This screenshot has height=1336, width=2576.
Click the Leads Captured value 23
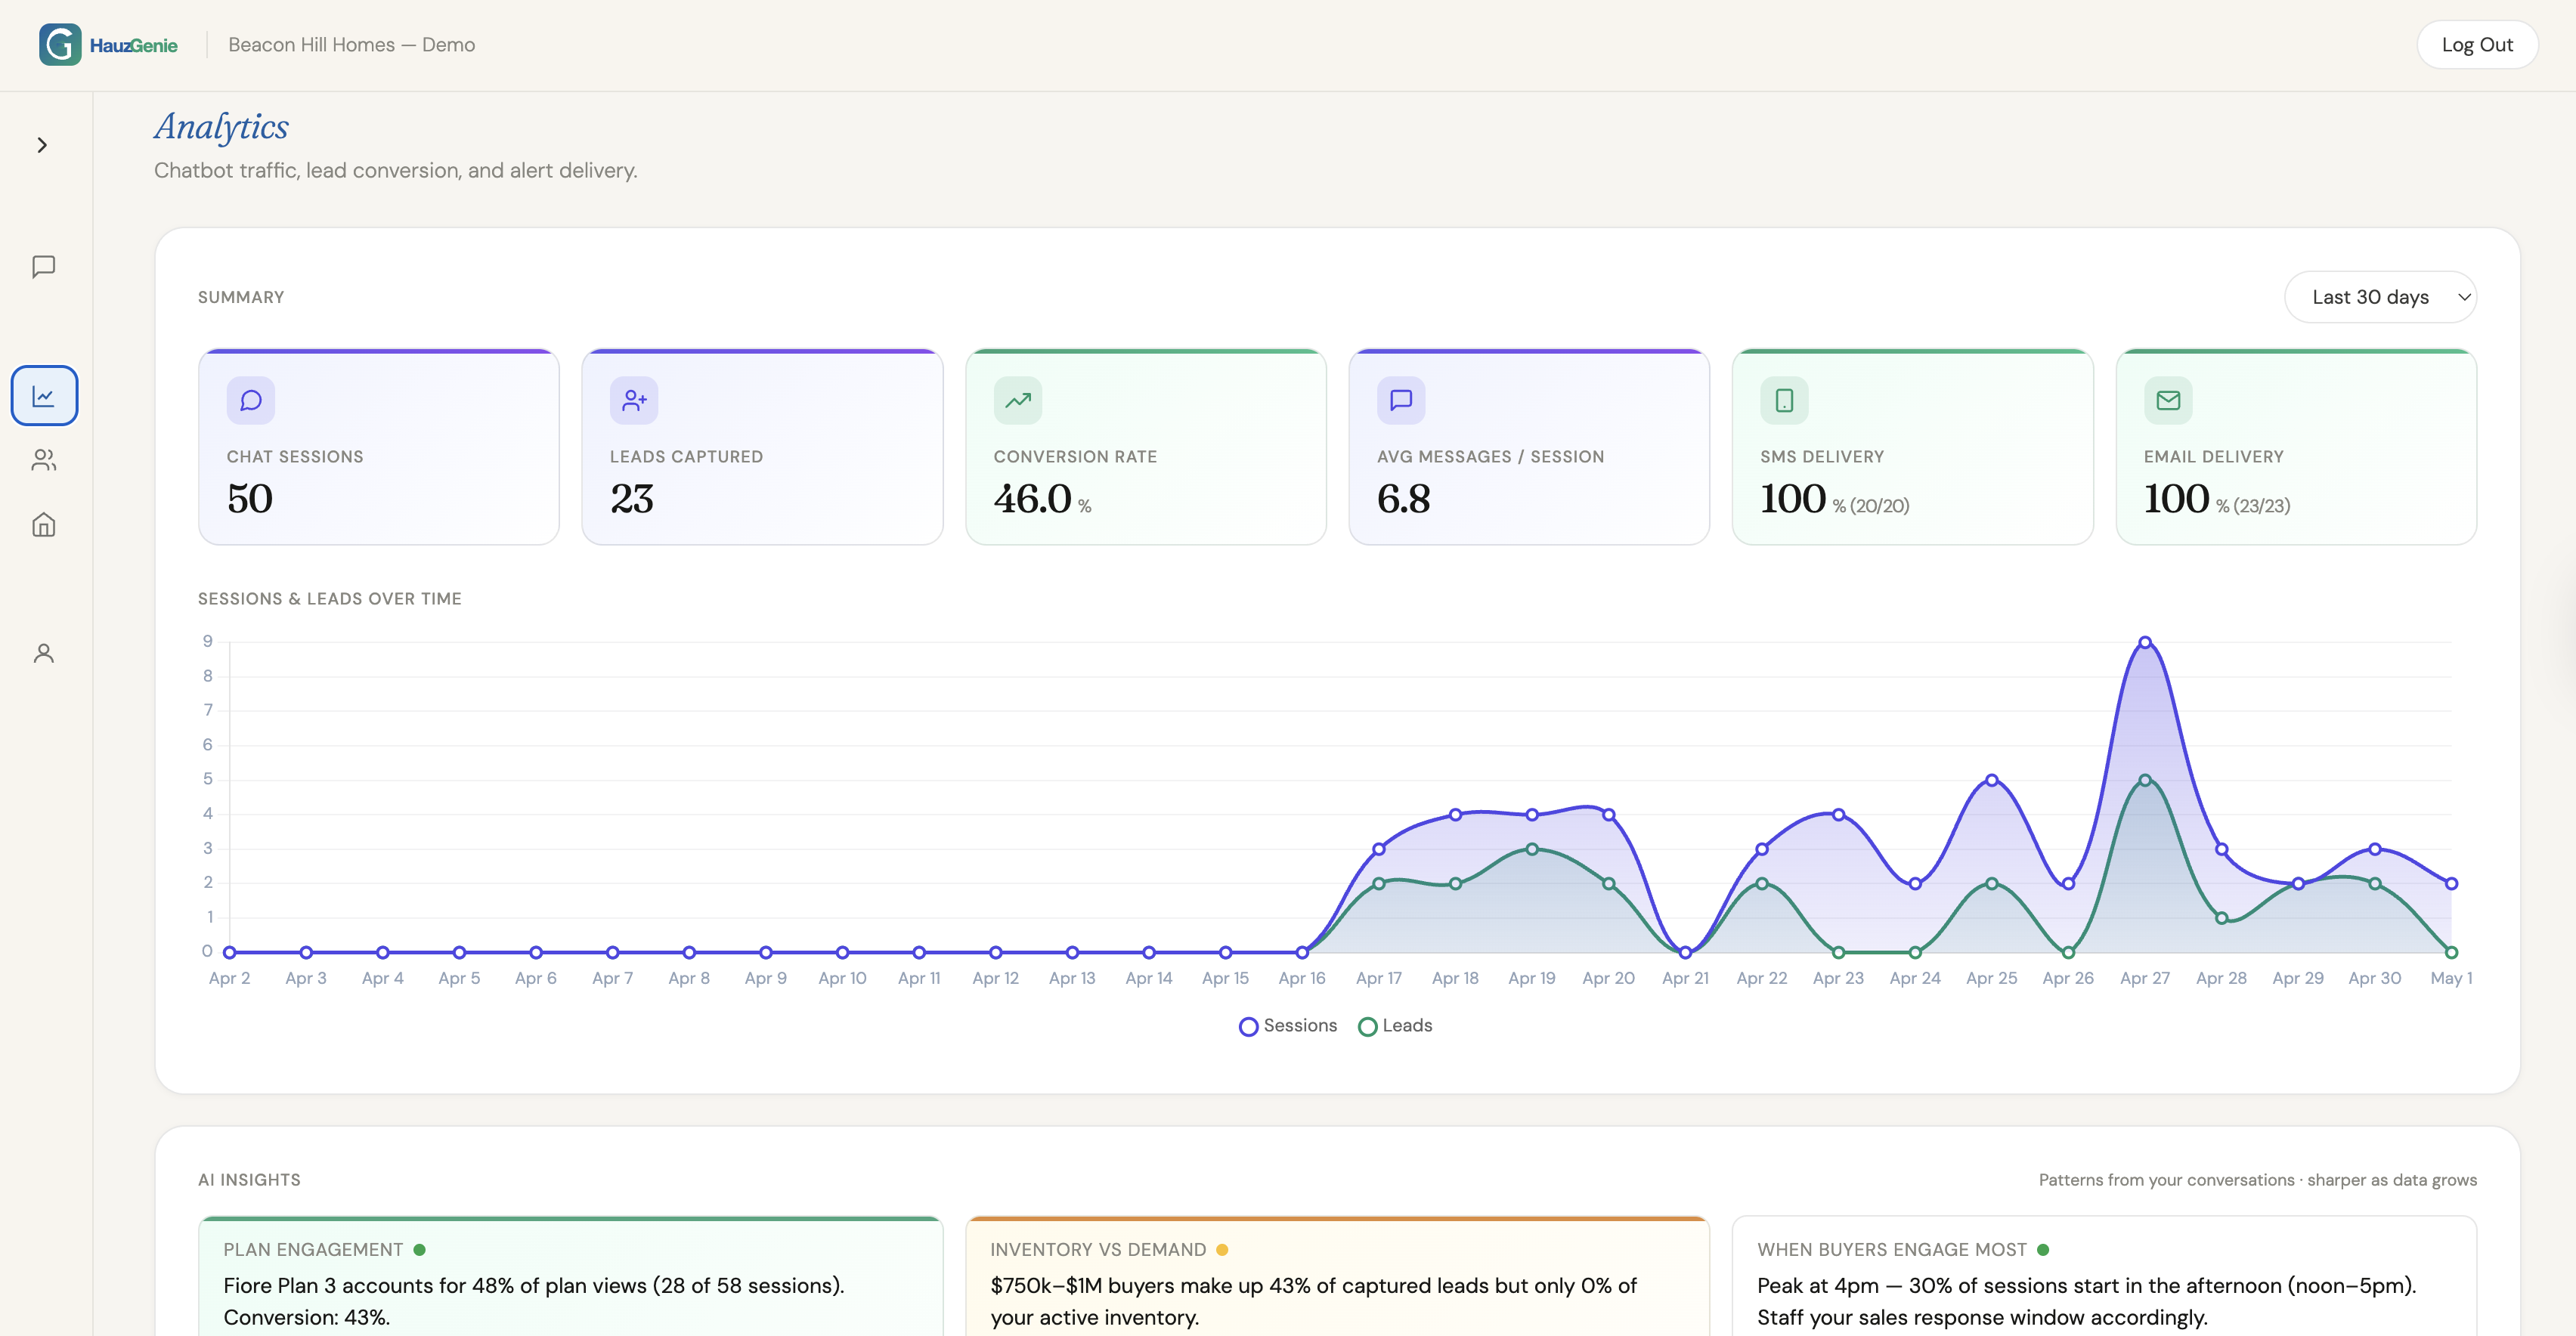(632, 499)
